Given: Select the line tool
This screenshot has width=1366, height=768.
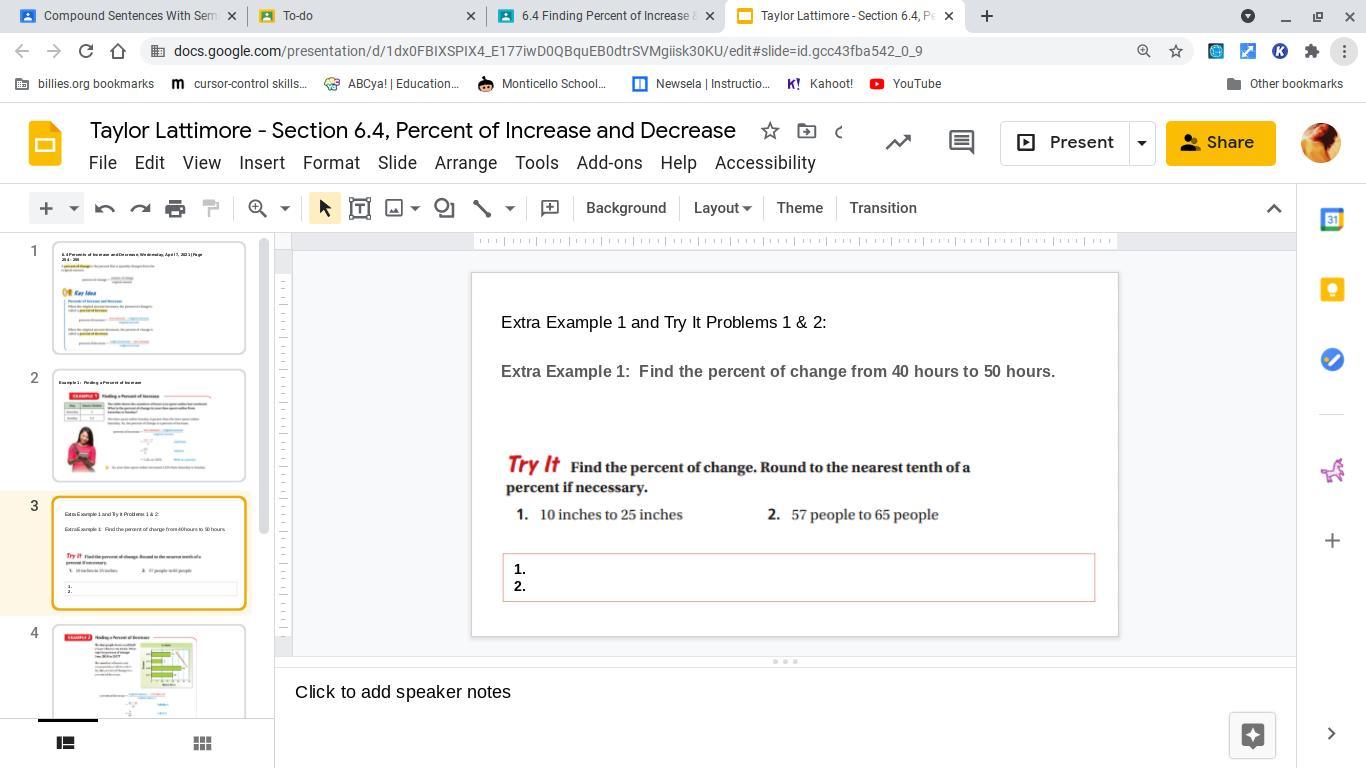Looking at the screenshot, I should pos(482,208).
